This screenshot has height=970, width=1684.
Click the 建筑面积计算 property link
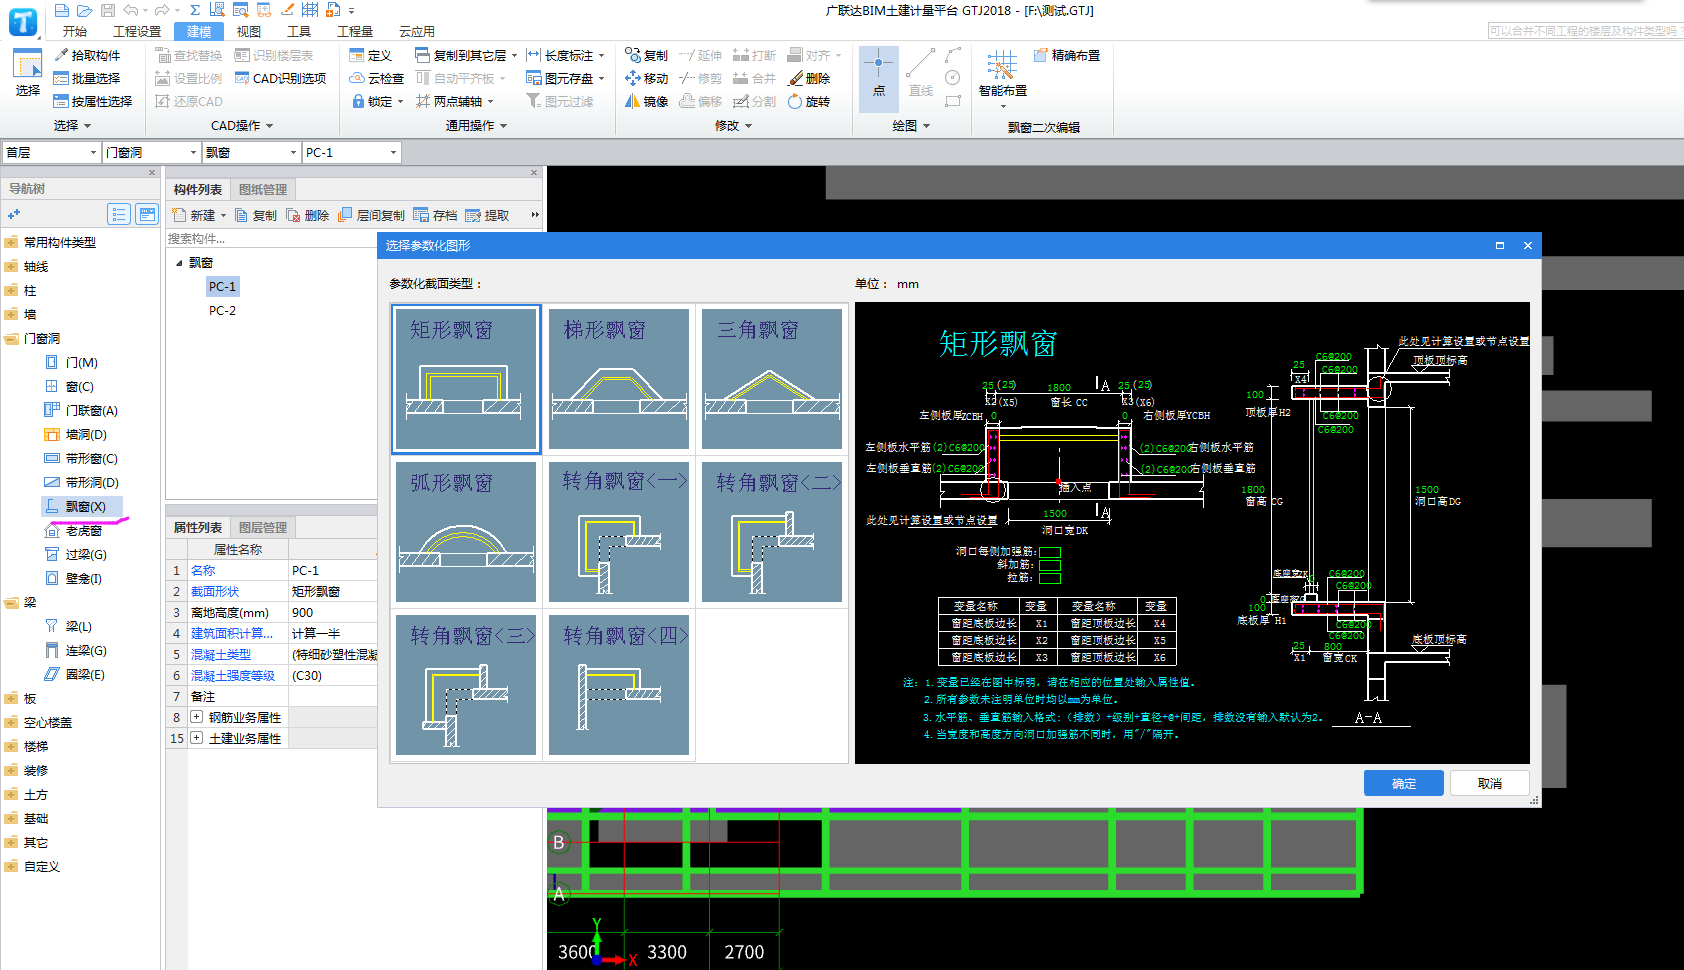(231, 633)
